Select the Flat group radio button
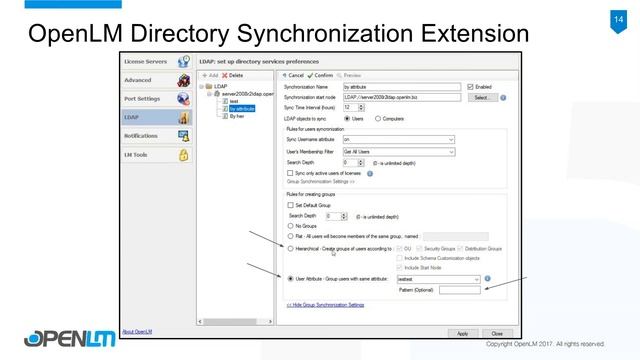Image resolution: width=640 pixels, height=360 pixels. tap(290, 236)
